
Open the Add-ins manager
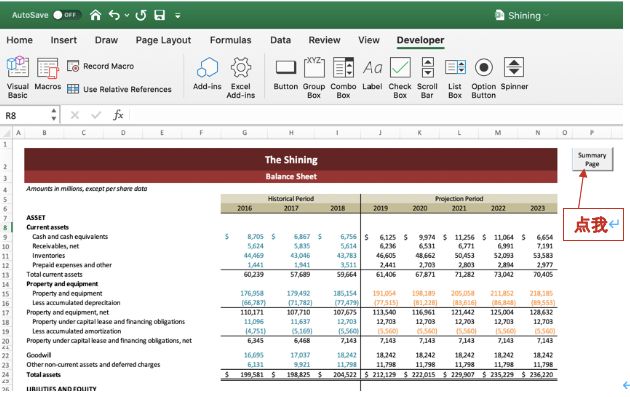coord(207,74)
